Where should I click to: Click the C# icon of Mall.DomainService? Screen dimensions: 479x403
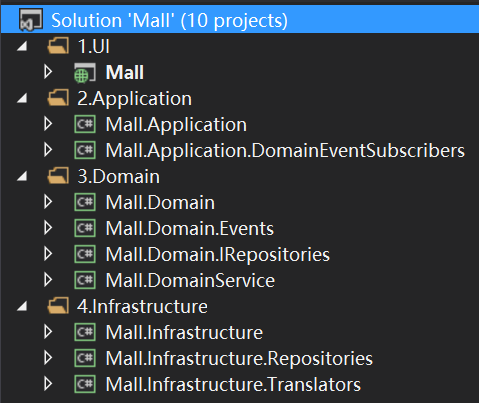pos(85,280)
